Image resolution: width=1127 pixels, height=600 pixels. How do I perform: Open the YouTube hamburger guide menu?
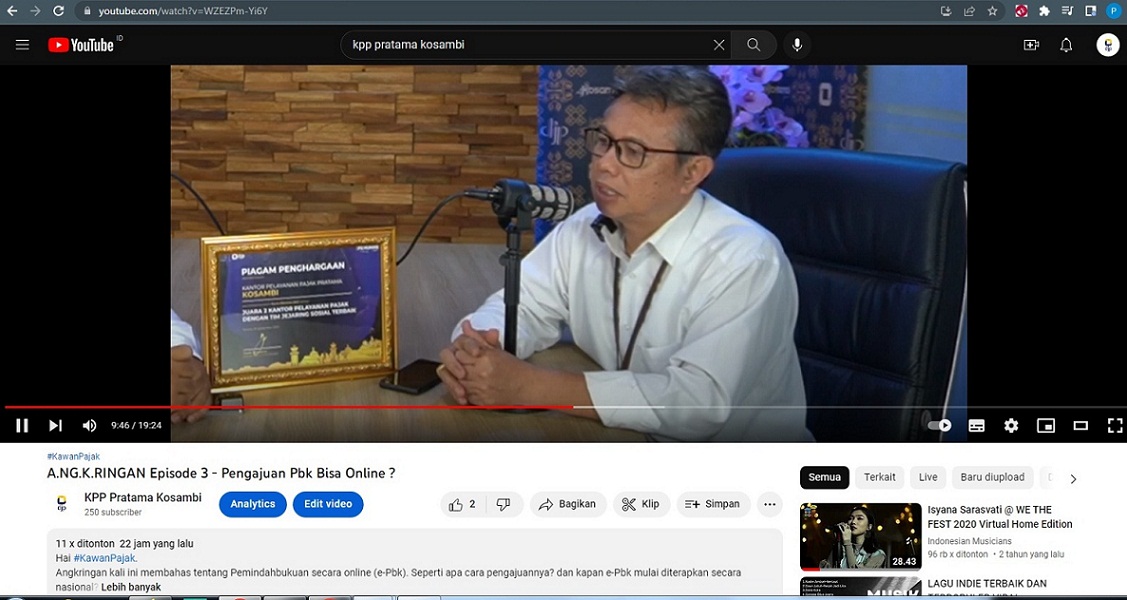pyautogui.click(x=22, y=45)
